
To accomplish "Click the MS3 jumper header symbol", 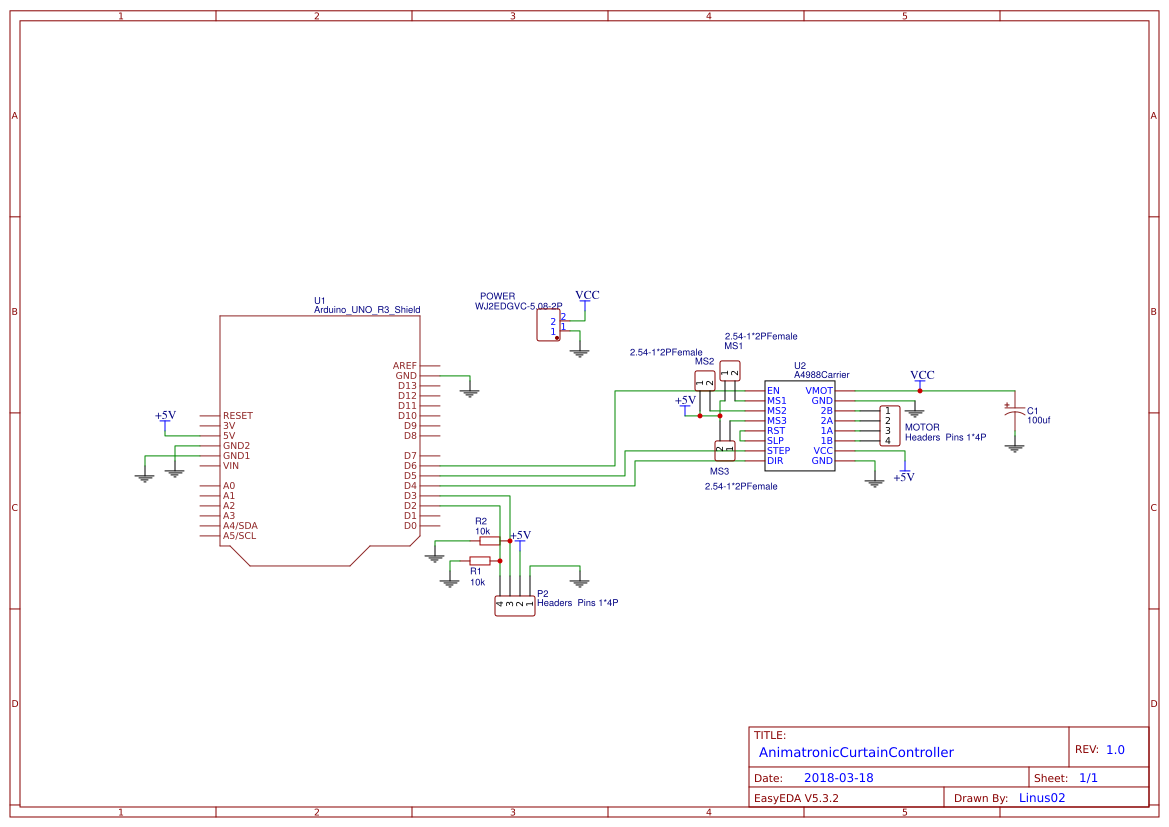I will (x=725, y=450).
